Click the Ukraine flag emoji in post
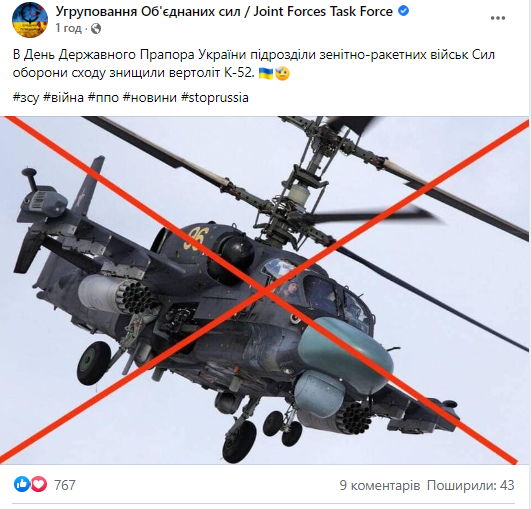Image resolution: width=531 pixels, height=509 pixels. pyautogui.click(x=266, y=73)
